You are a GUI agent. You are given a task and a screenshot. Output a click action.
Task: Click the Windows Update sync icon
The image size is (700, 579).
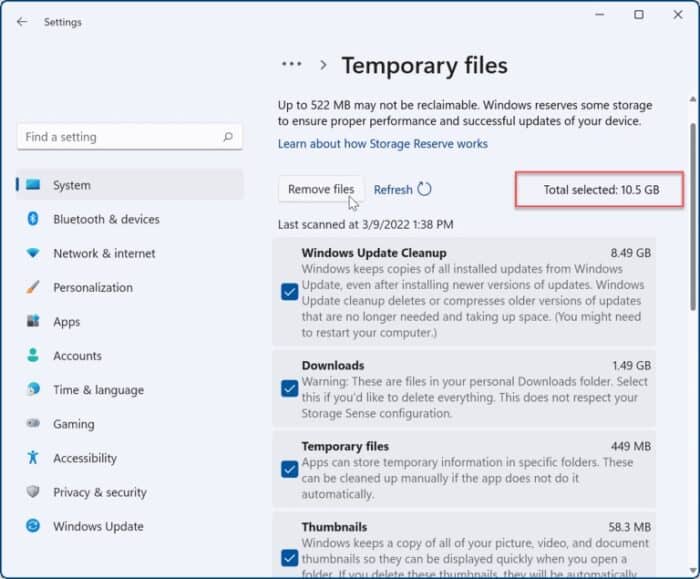coord(33,526)
